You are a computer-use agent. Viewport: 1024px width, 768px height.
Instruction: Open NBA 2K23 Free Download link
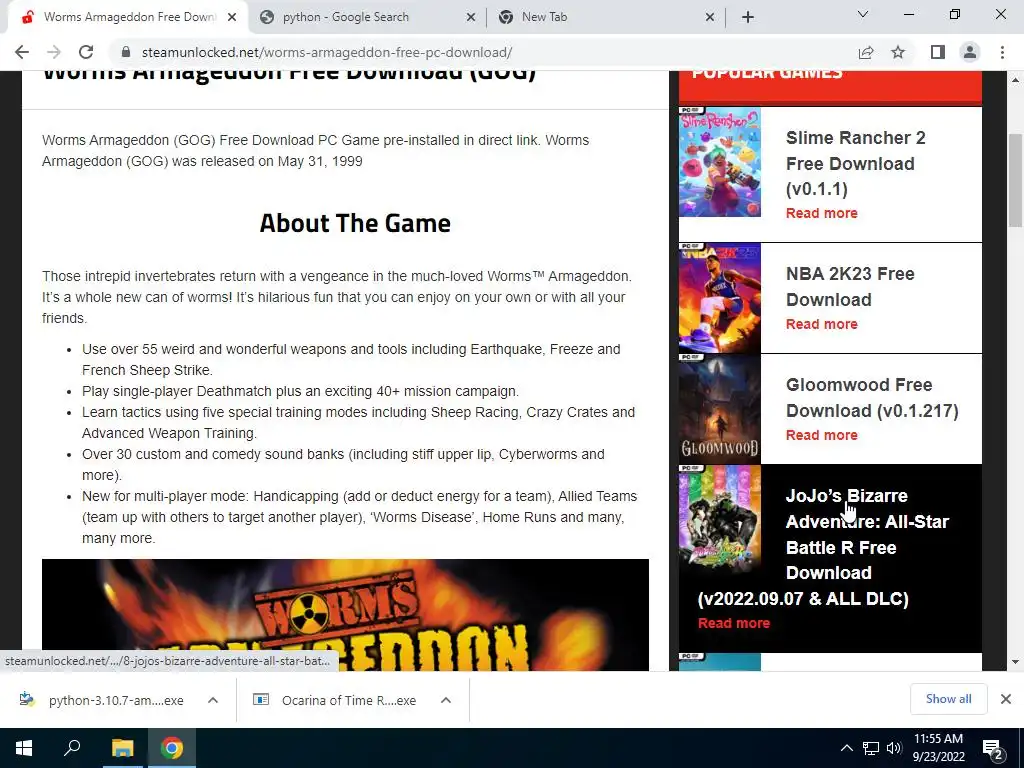(x=850, y=286)
